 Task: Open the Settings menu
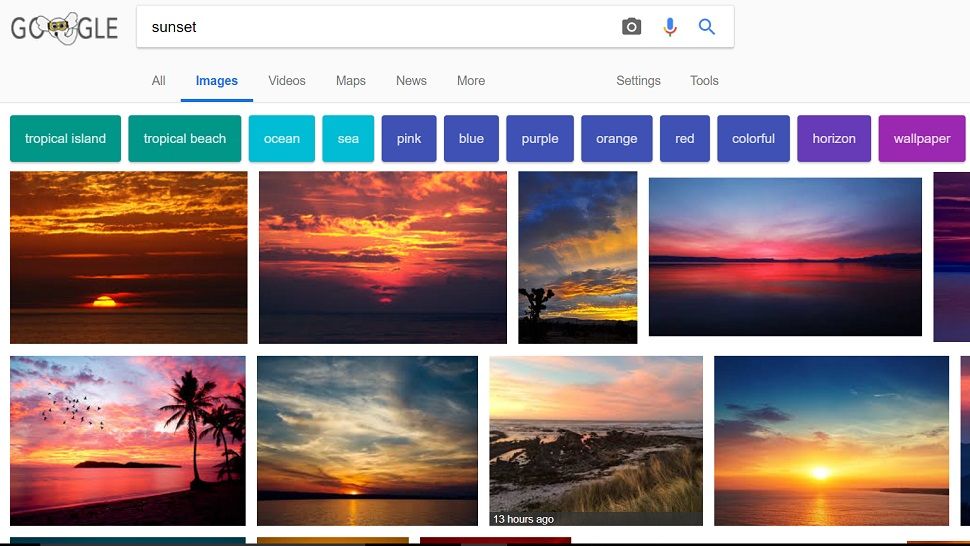pos(638,80)
